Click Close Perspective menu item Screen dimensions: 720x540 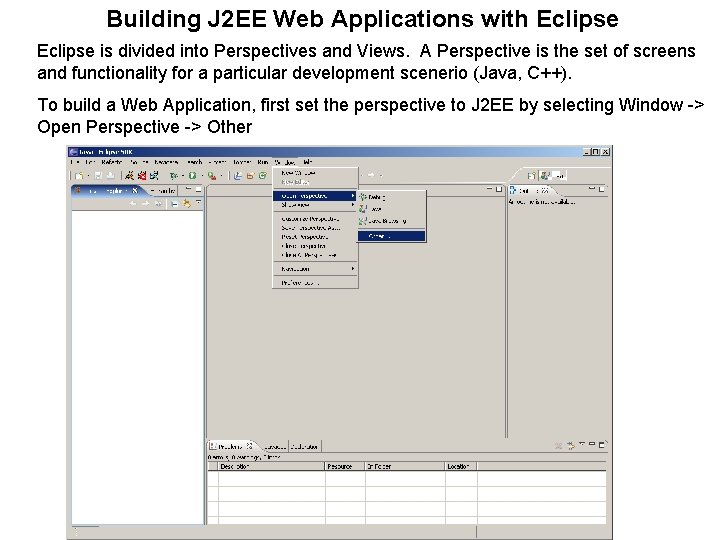(x=315, y=246)
